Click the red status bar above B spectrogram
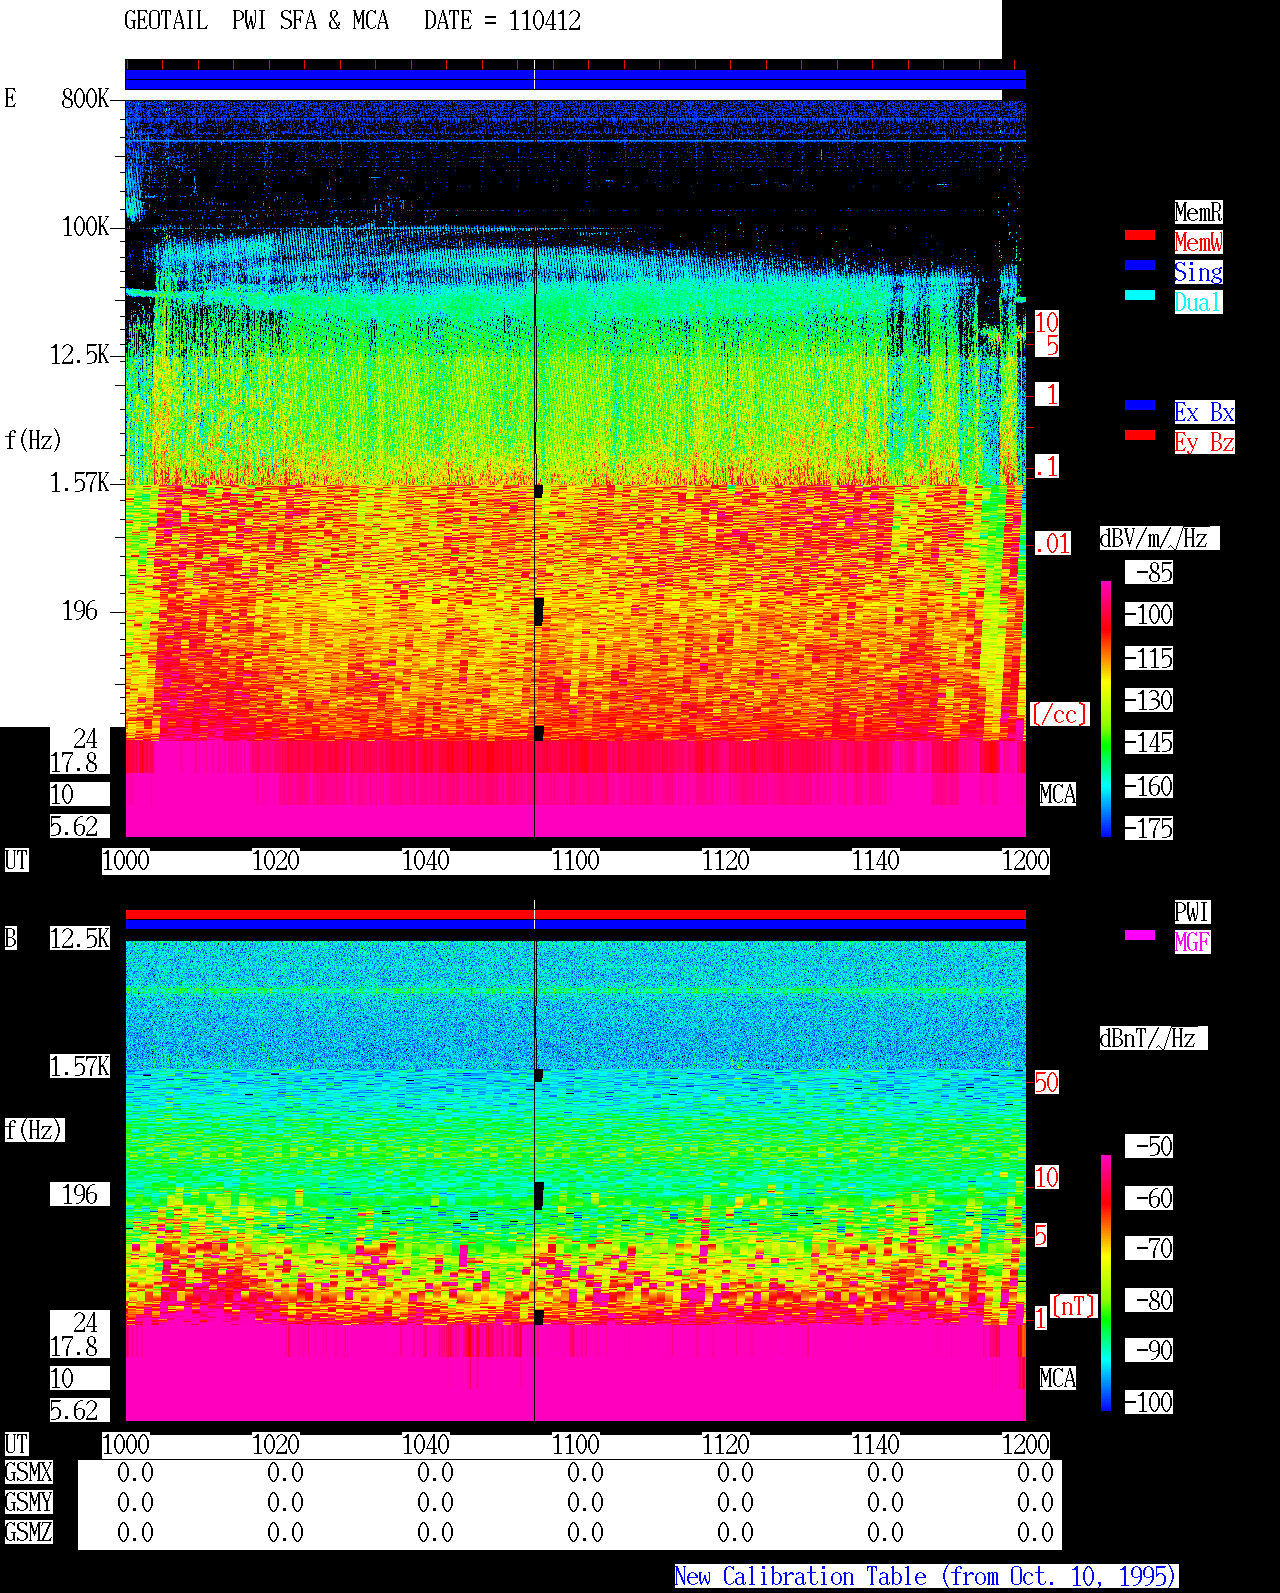This screenshot has width=1280, height=1593. pos(575,914)
